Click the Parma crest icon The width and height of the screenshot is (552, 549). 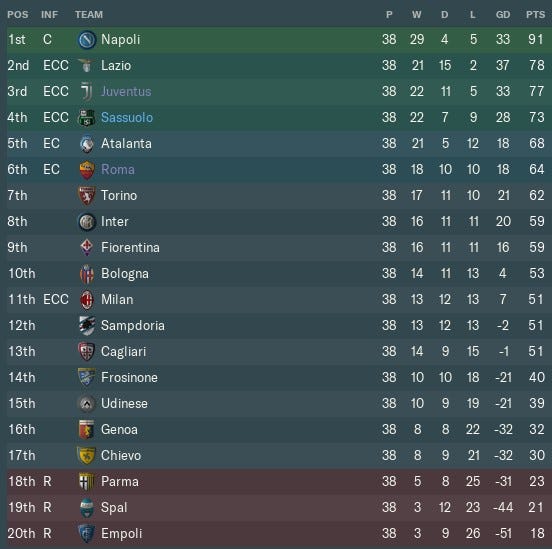(x=86, y=482)
